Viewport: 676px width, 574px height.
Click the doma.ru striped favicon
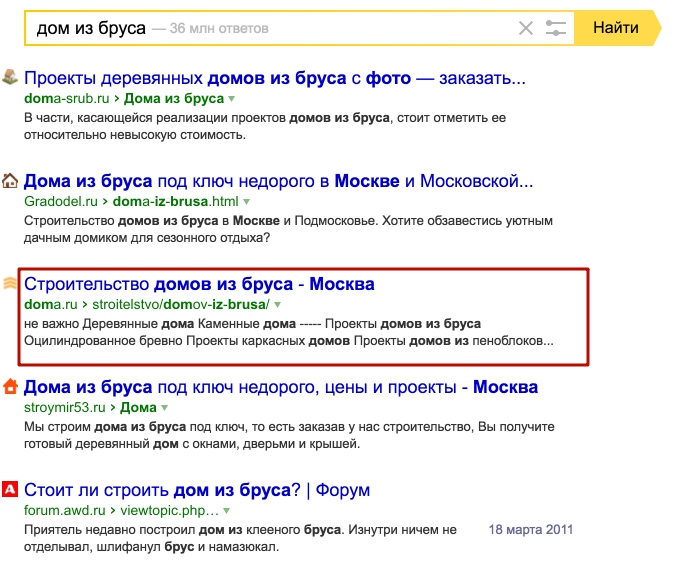[10, 283]
